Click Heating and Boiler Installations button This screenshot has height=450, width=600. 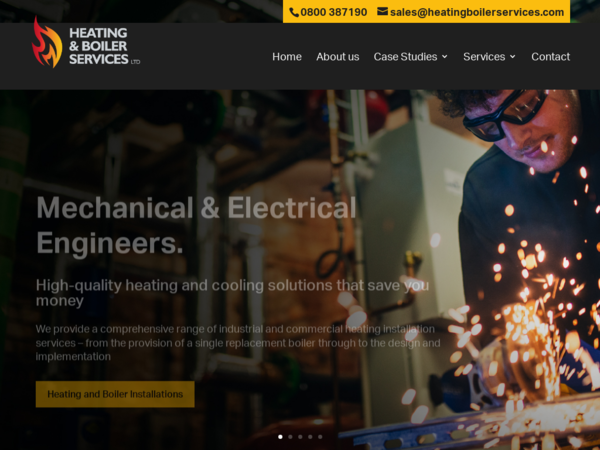coord(115,394)
